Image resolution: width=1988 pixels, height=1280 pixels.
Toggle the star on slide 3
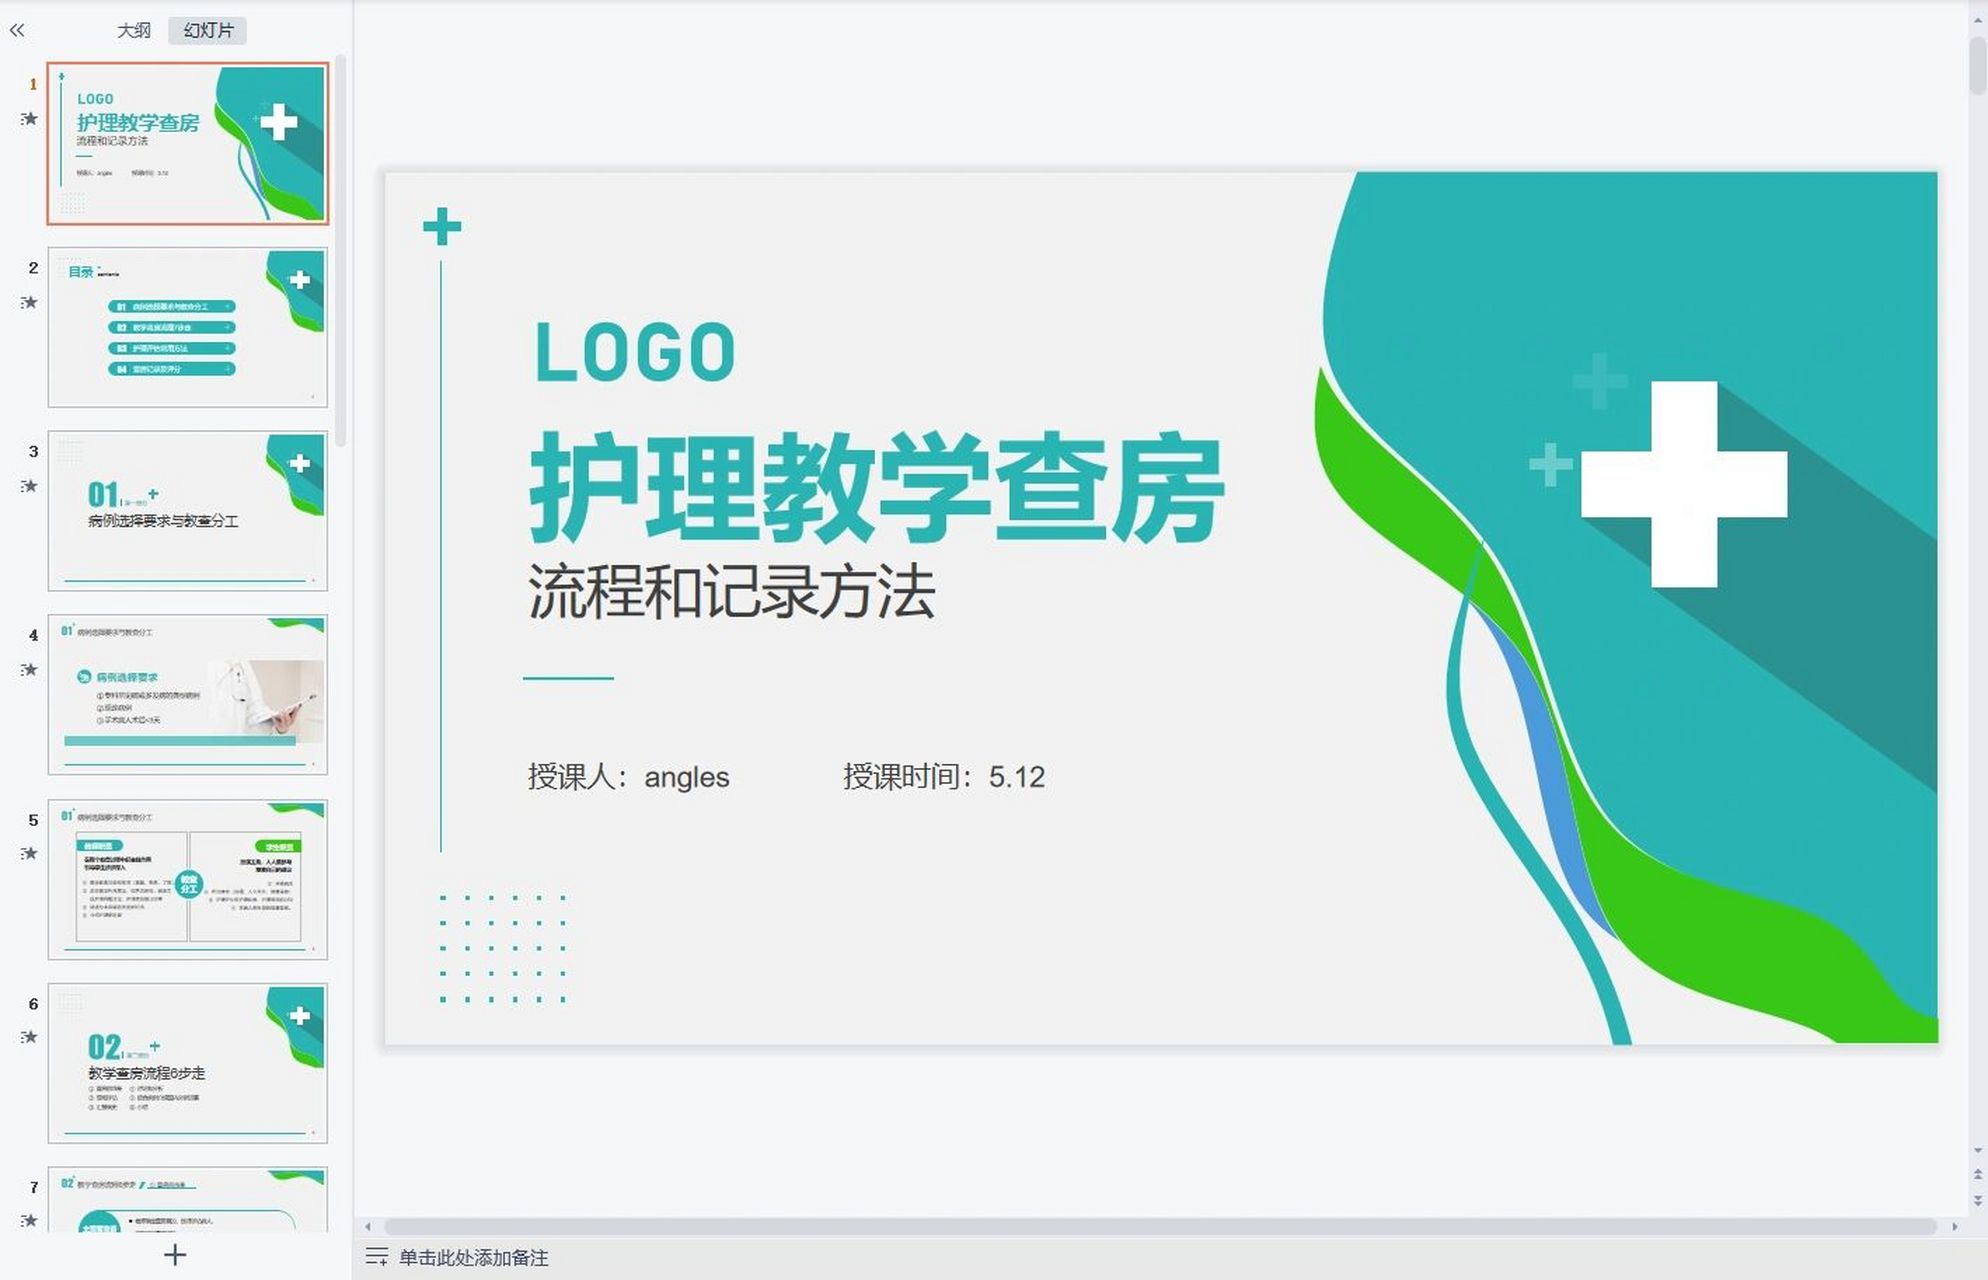coord(30,487)
